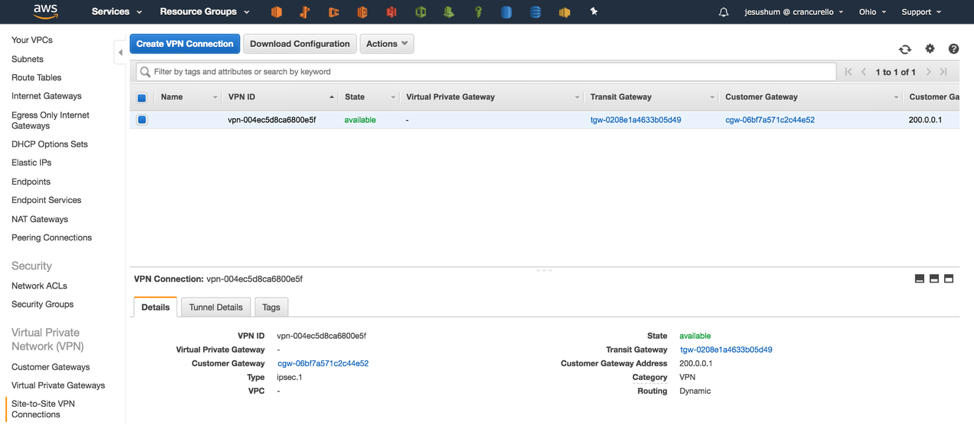
Task: Go to next page of results
Action: [929, 72]
